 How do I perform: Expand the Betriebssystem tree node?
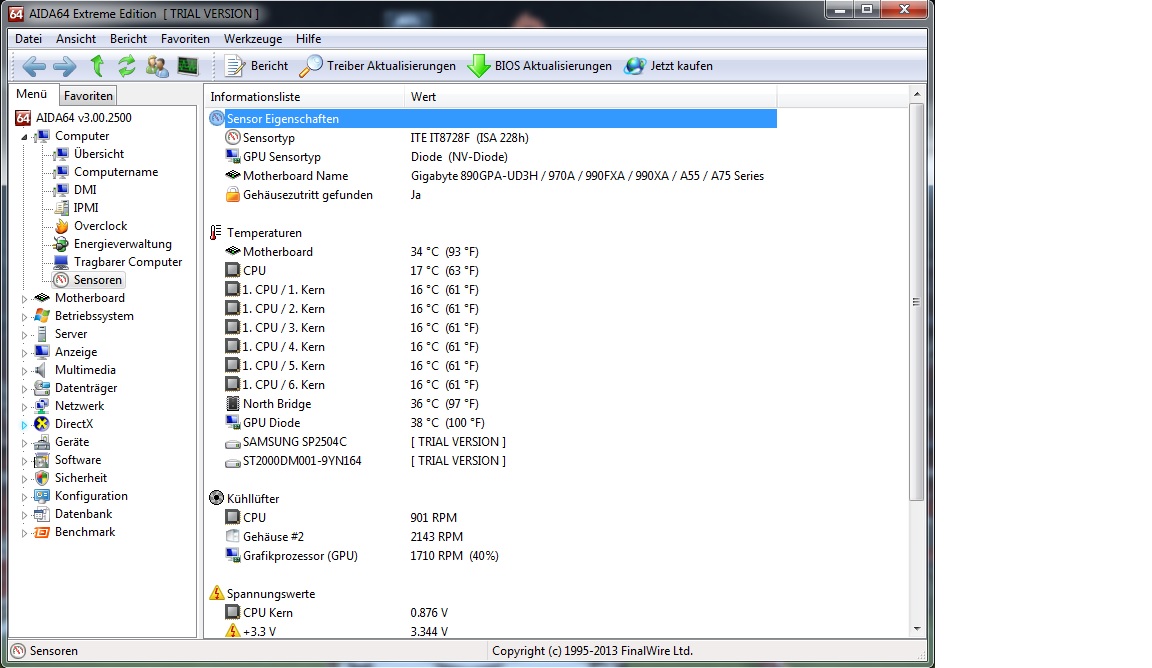[x=24, y=317]
